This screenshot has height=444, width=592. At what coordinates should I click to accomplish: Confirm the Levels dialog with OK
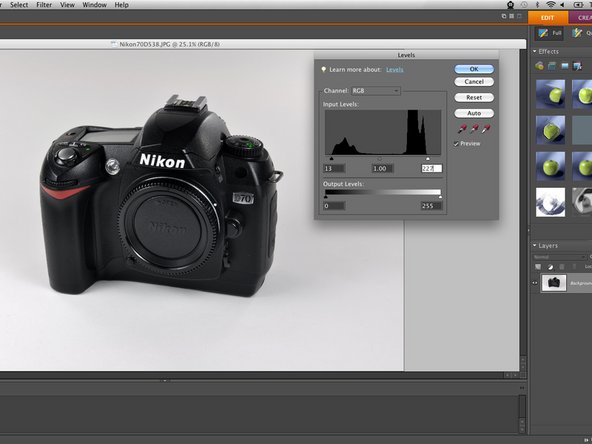tap(474, 69)
